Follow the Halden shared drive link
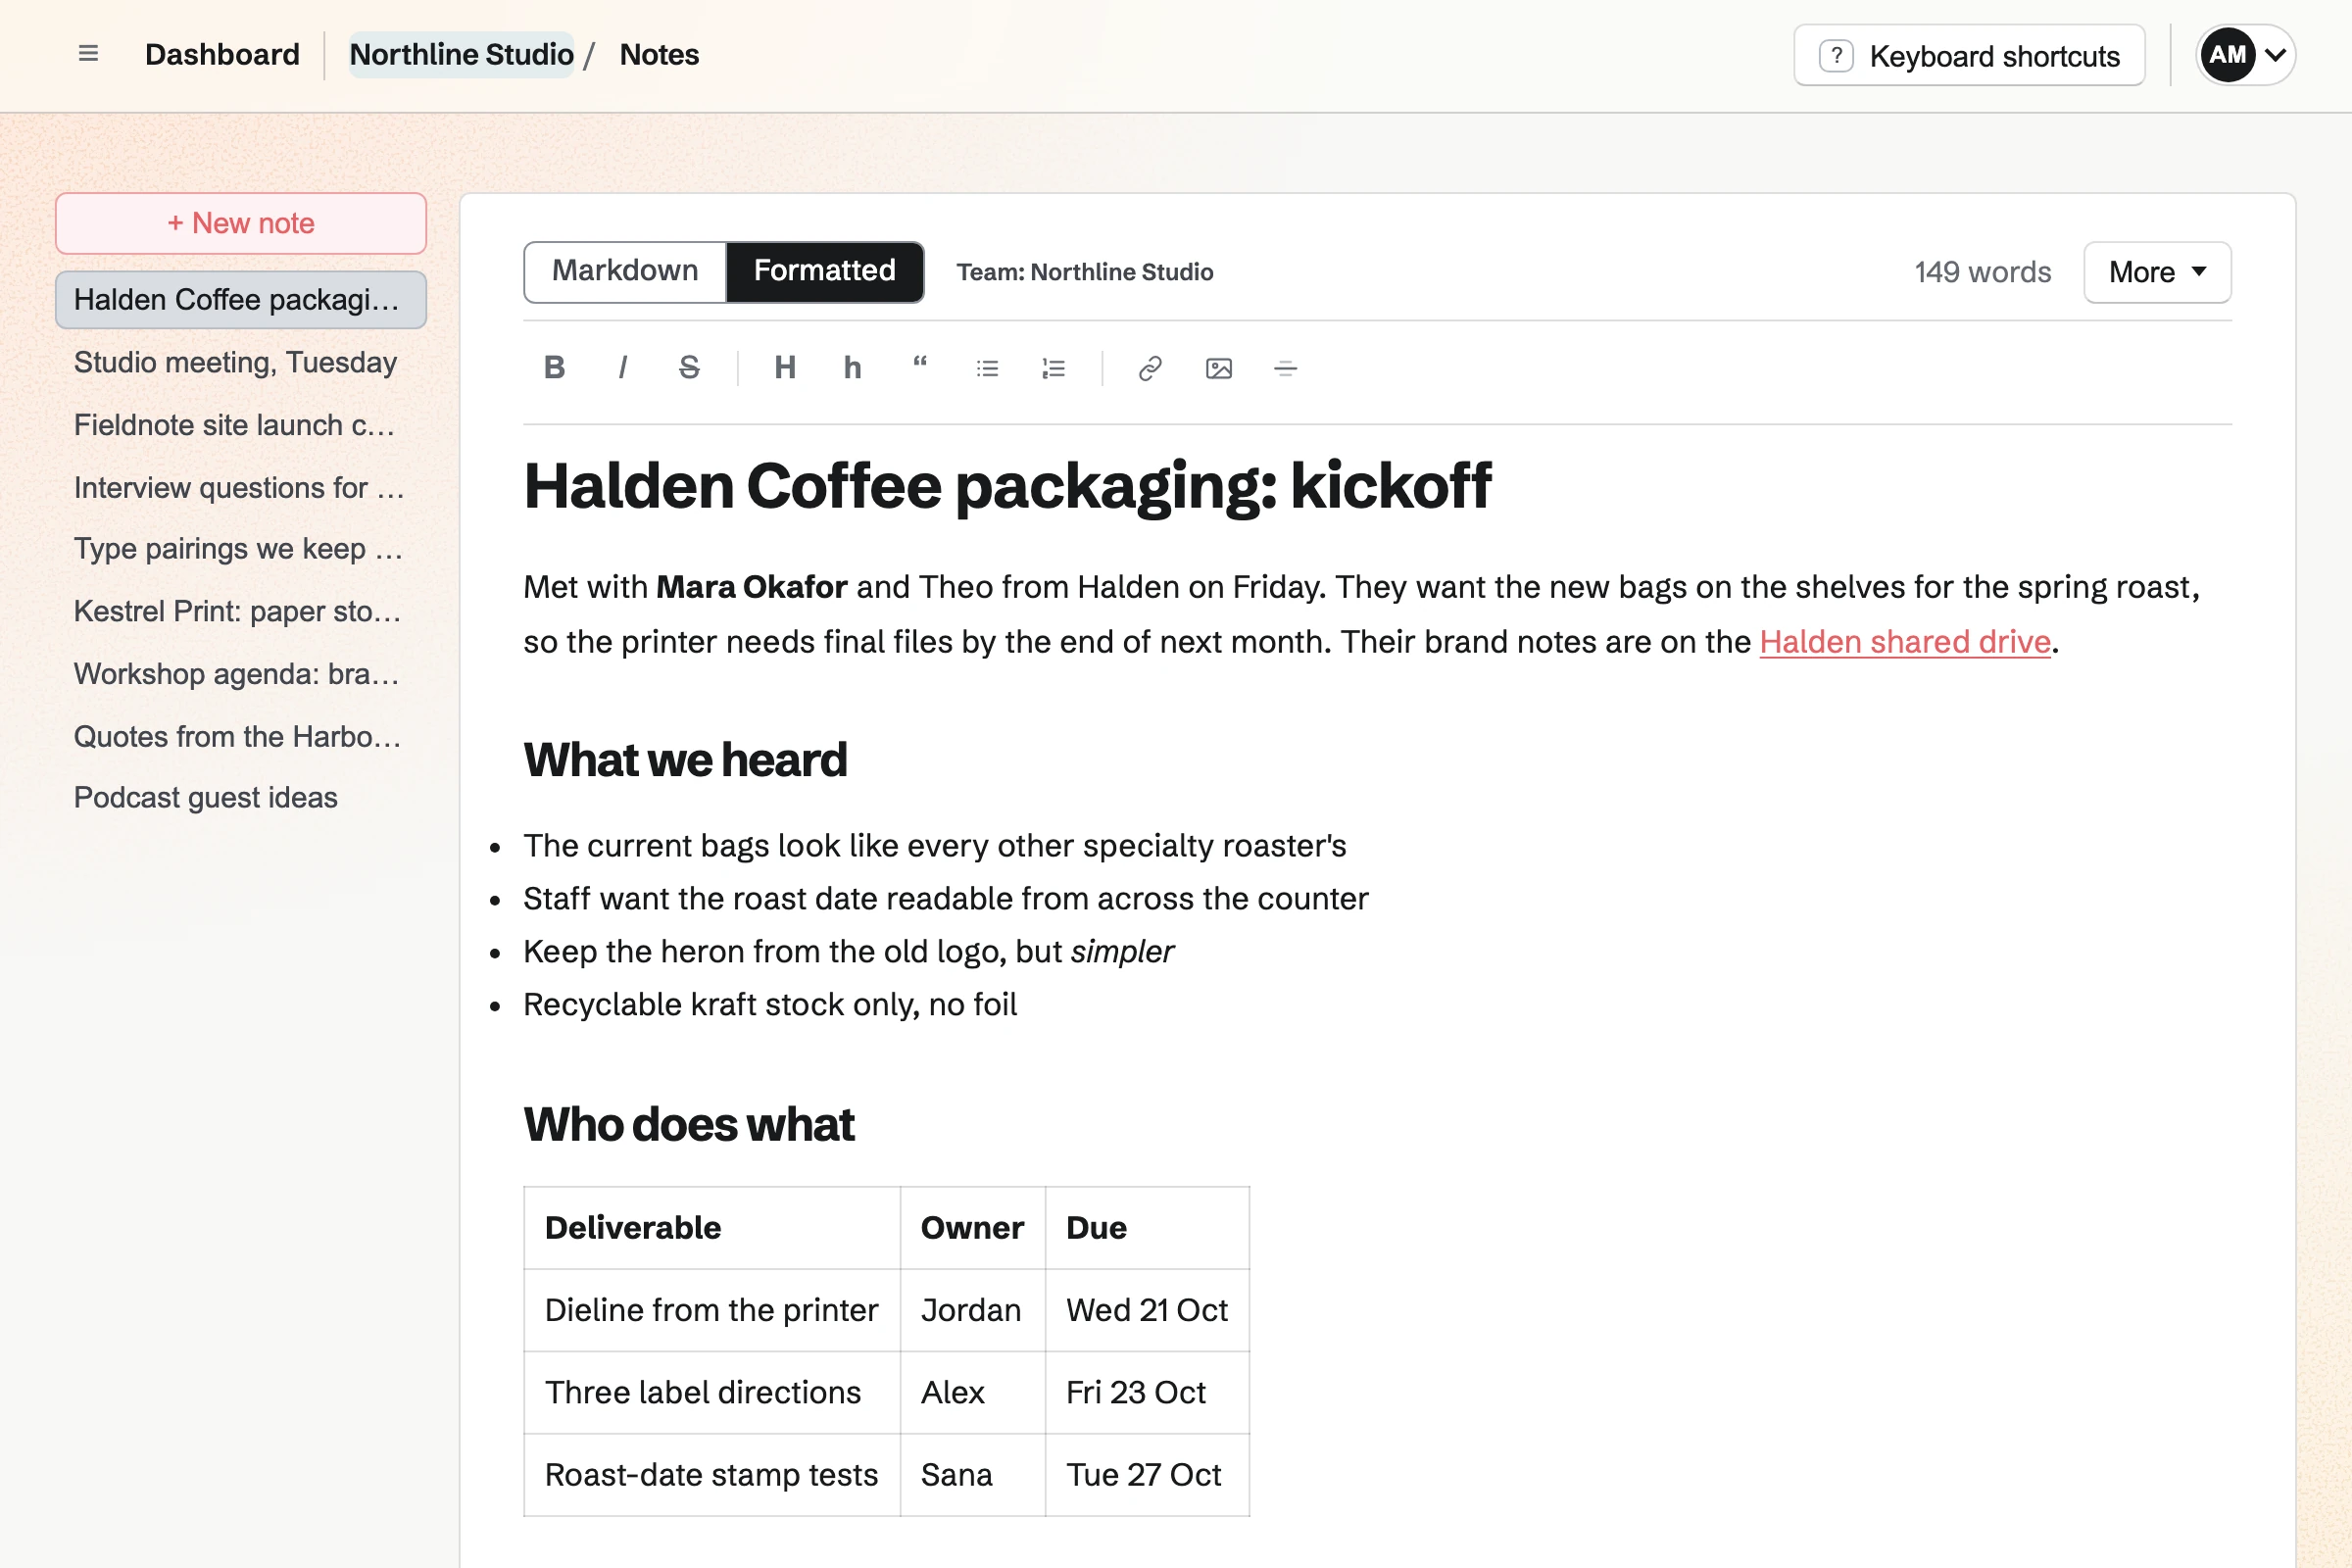Viewport: 2352px width, 1568px height. point(1905,642)
